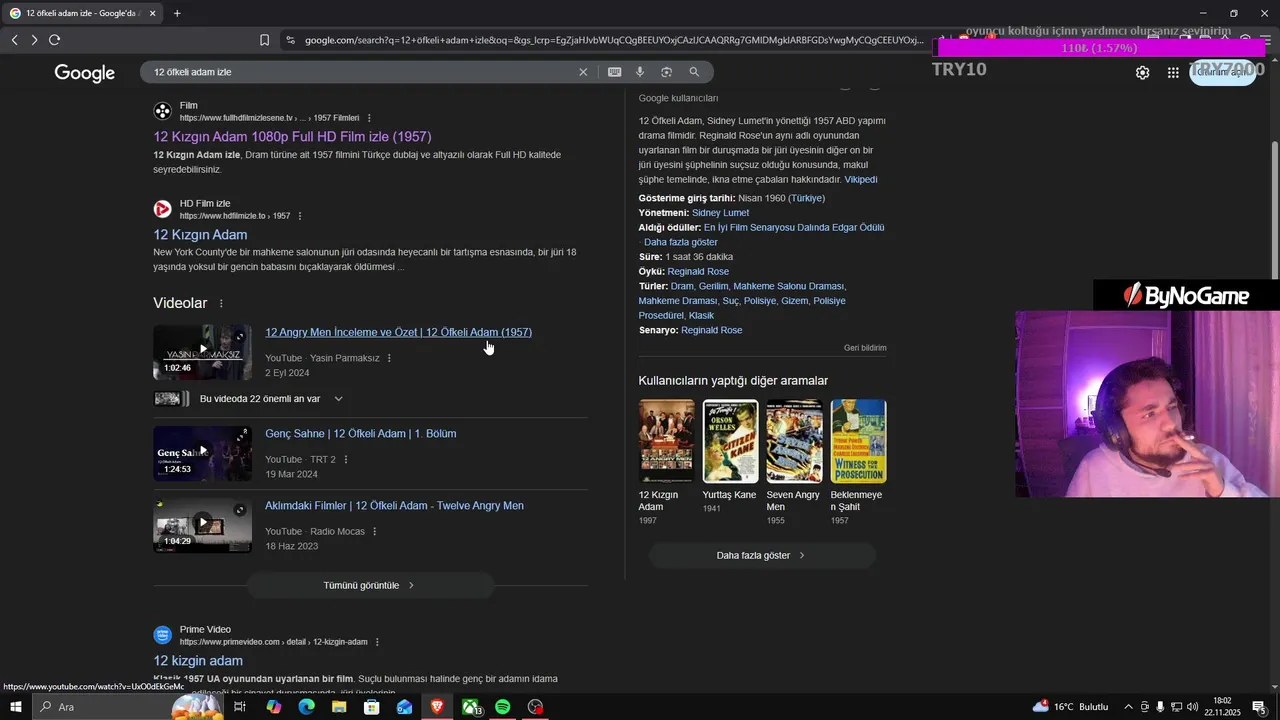Go back with the browser back arrow
Screen dimensions: 1280x720
pos(14,40)
